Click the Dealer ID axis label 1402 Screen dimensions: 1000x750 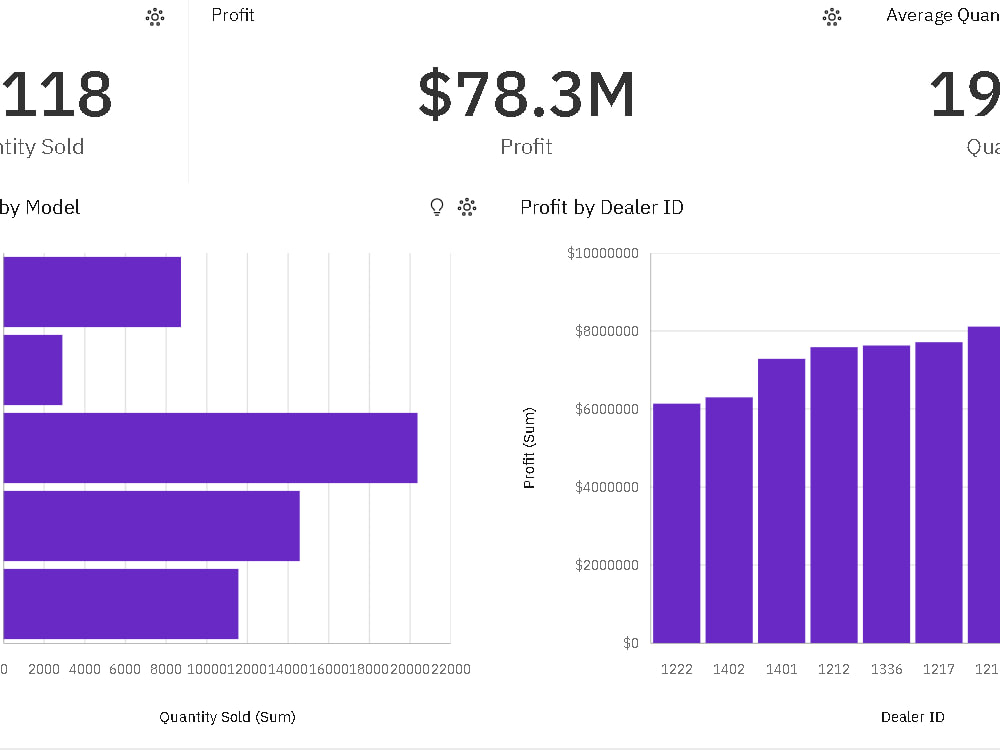[x=729, y=669]
